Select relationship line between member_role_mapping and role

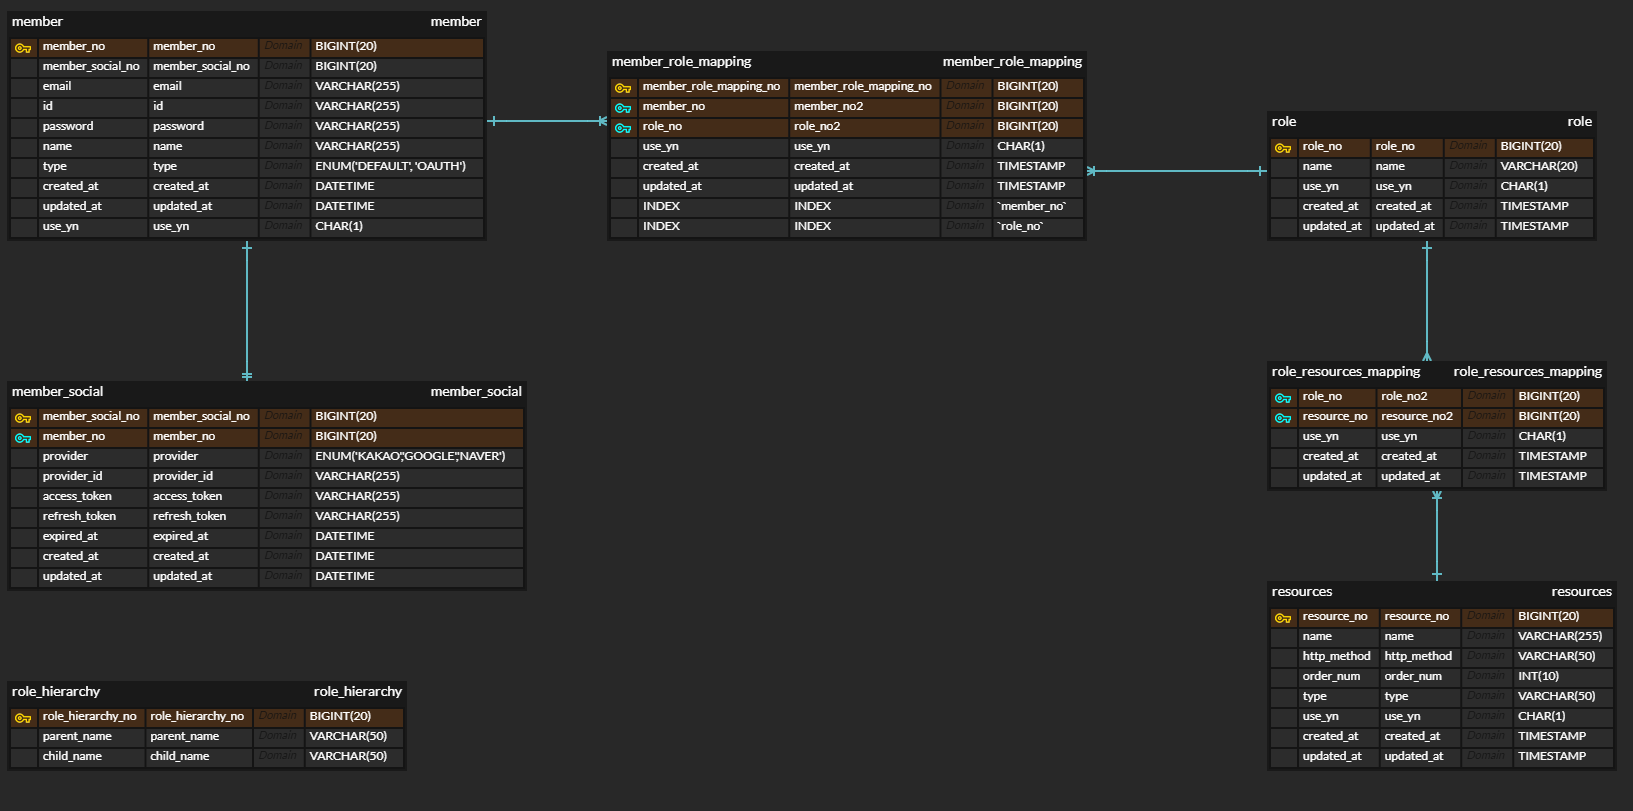pos(1177,171)
